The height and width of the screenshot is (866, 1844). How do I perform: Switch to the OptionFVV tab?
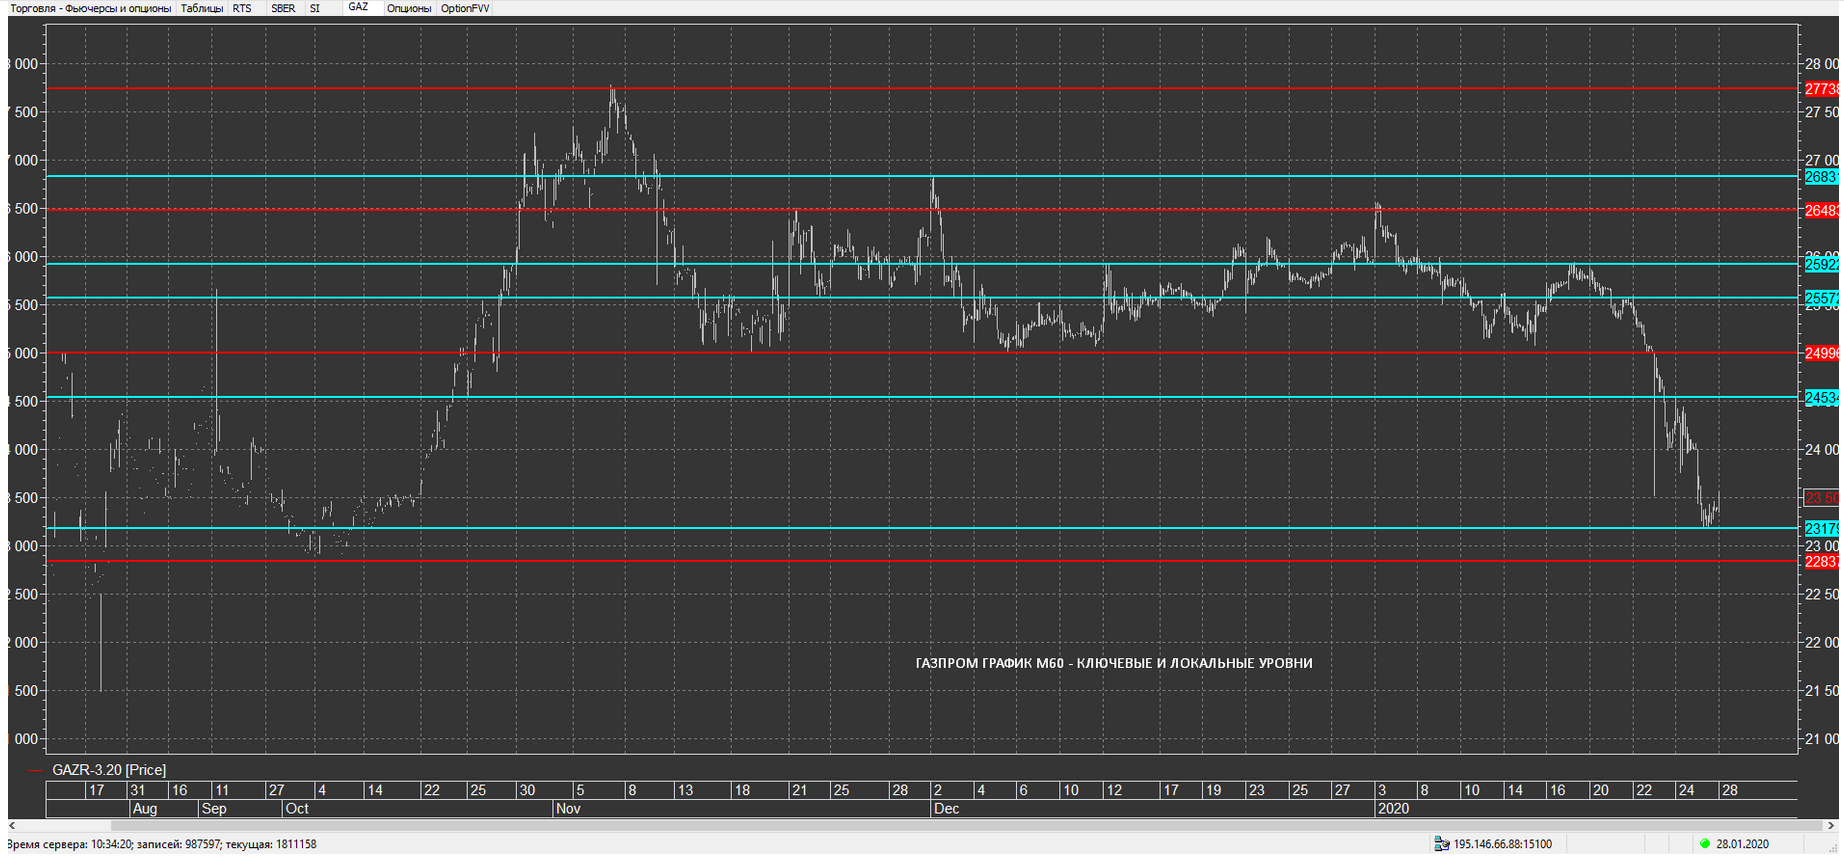pyautogui.click(x=465, y=8)
